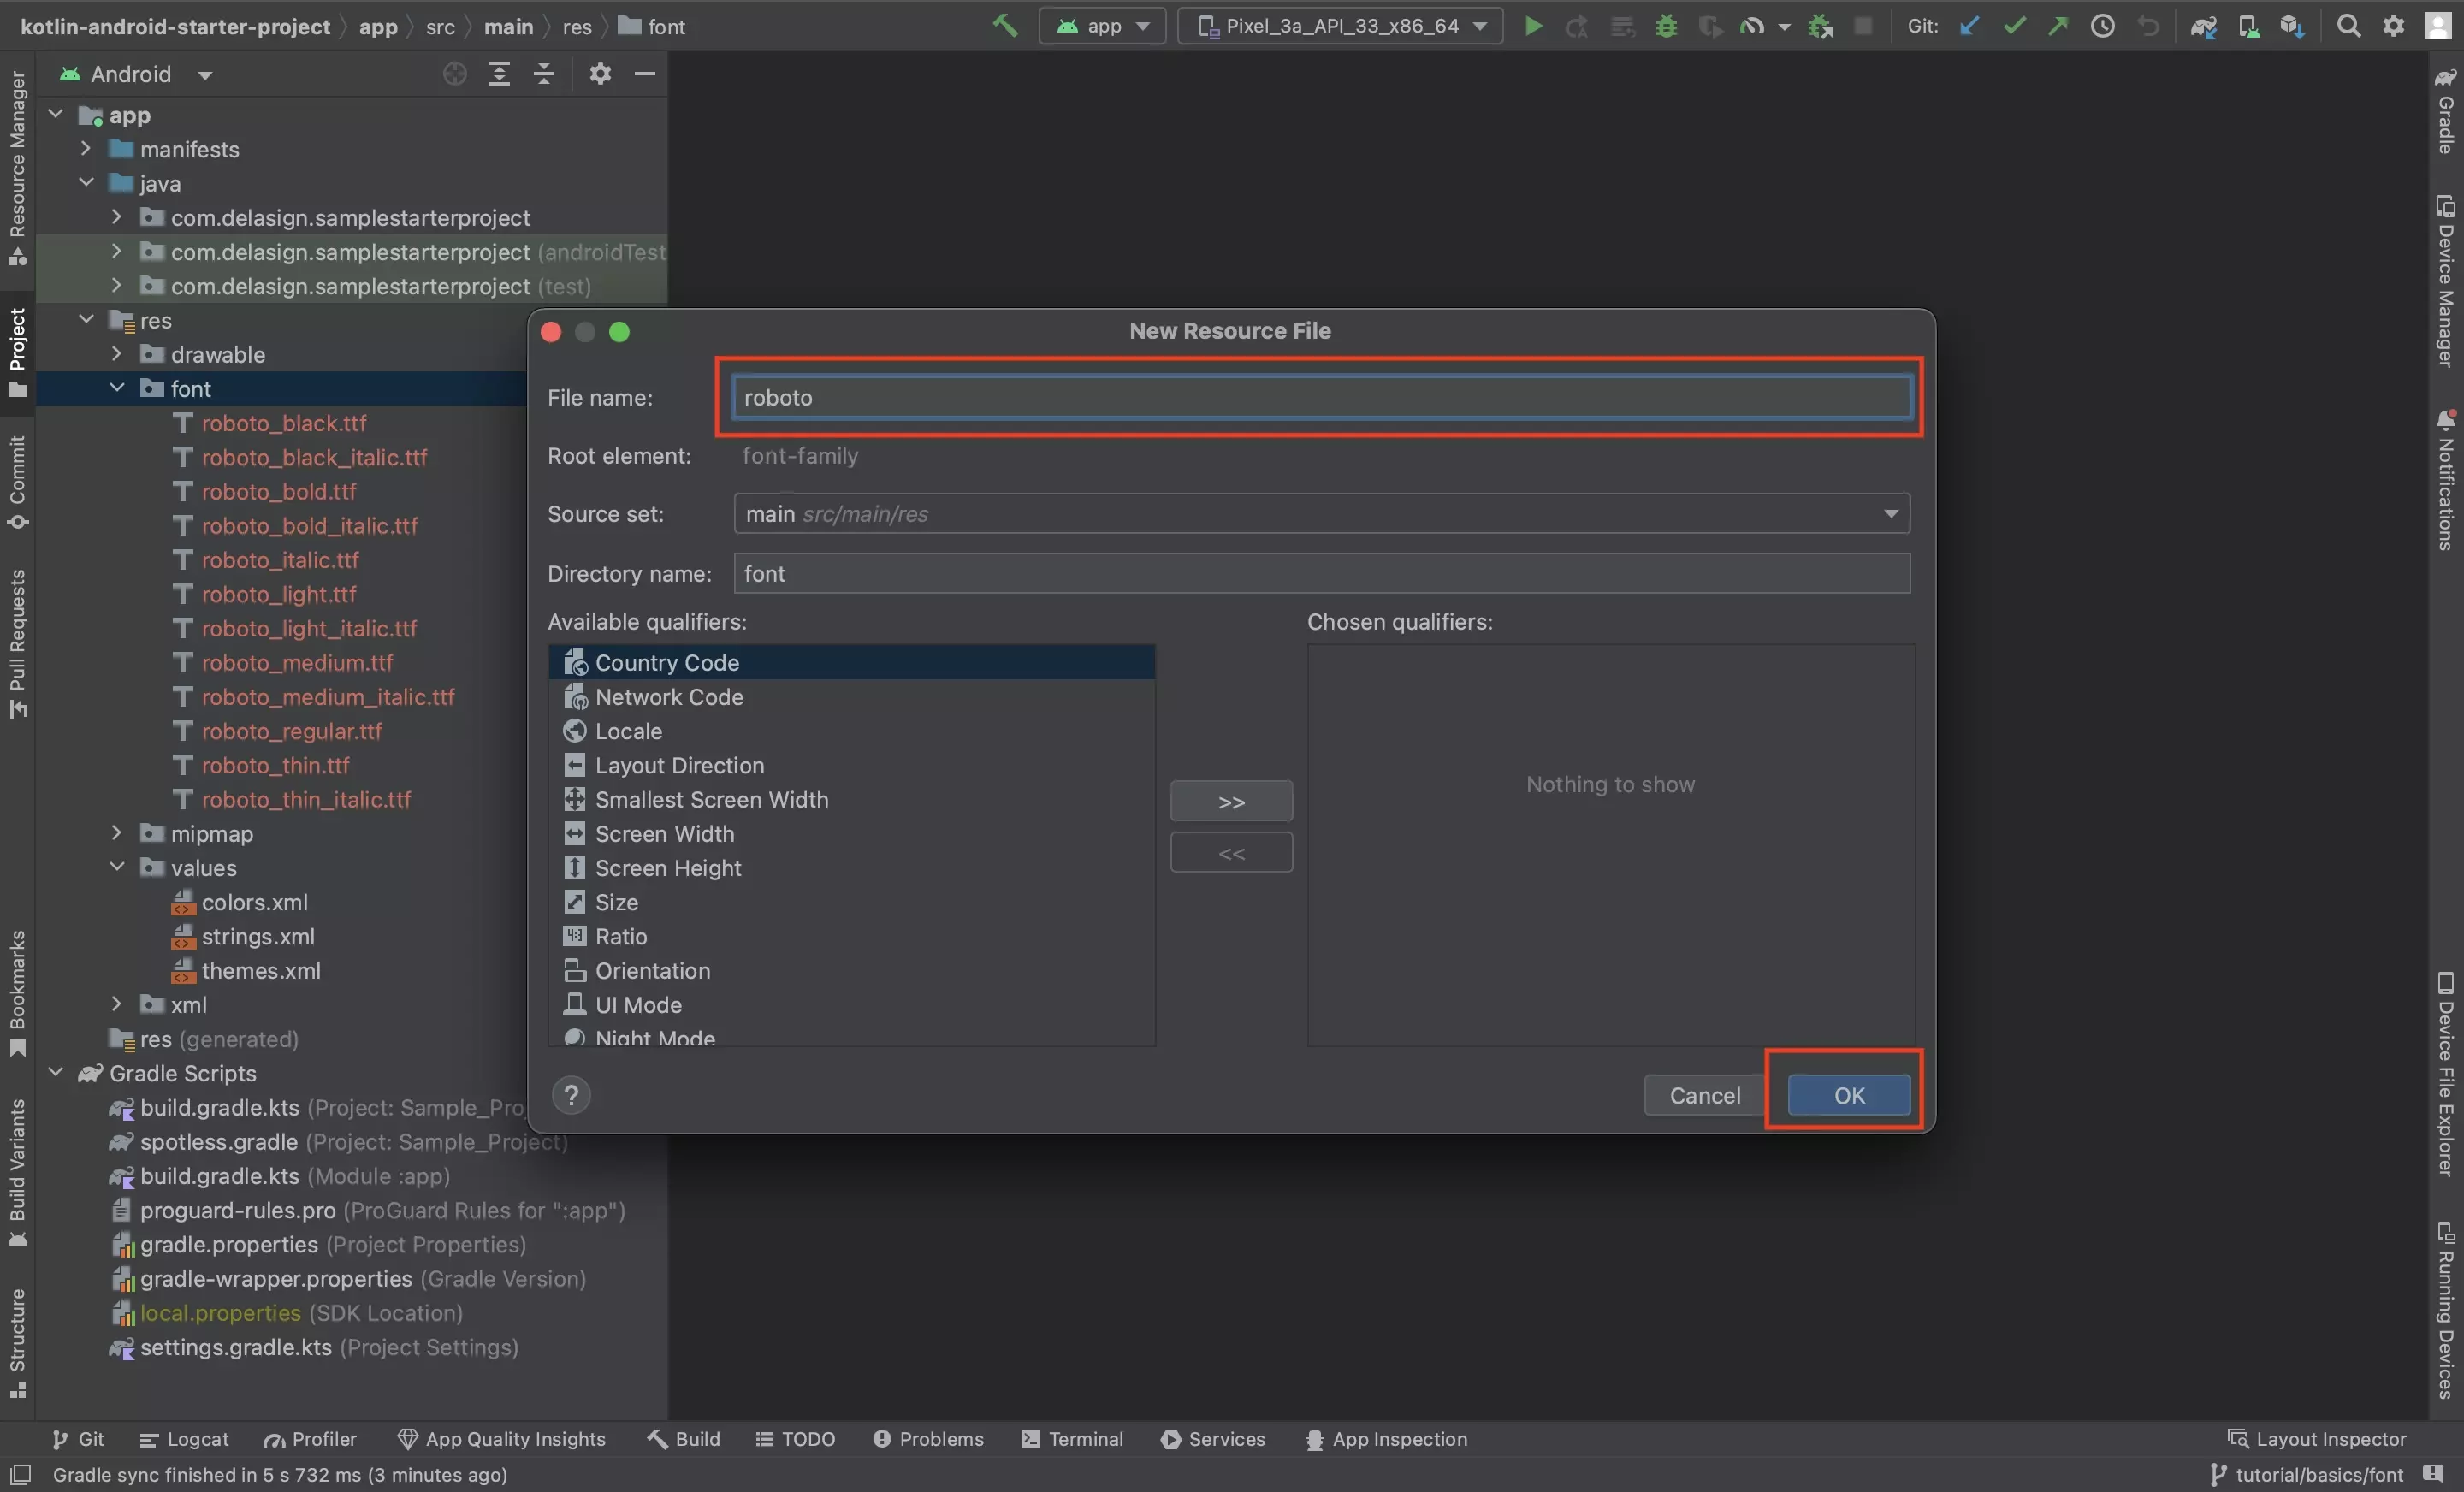The image size is (2464, 1492).
Task: Open the Logcat tool window tab
Action: click(x=184, y=1438)
